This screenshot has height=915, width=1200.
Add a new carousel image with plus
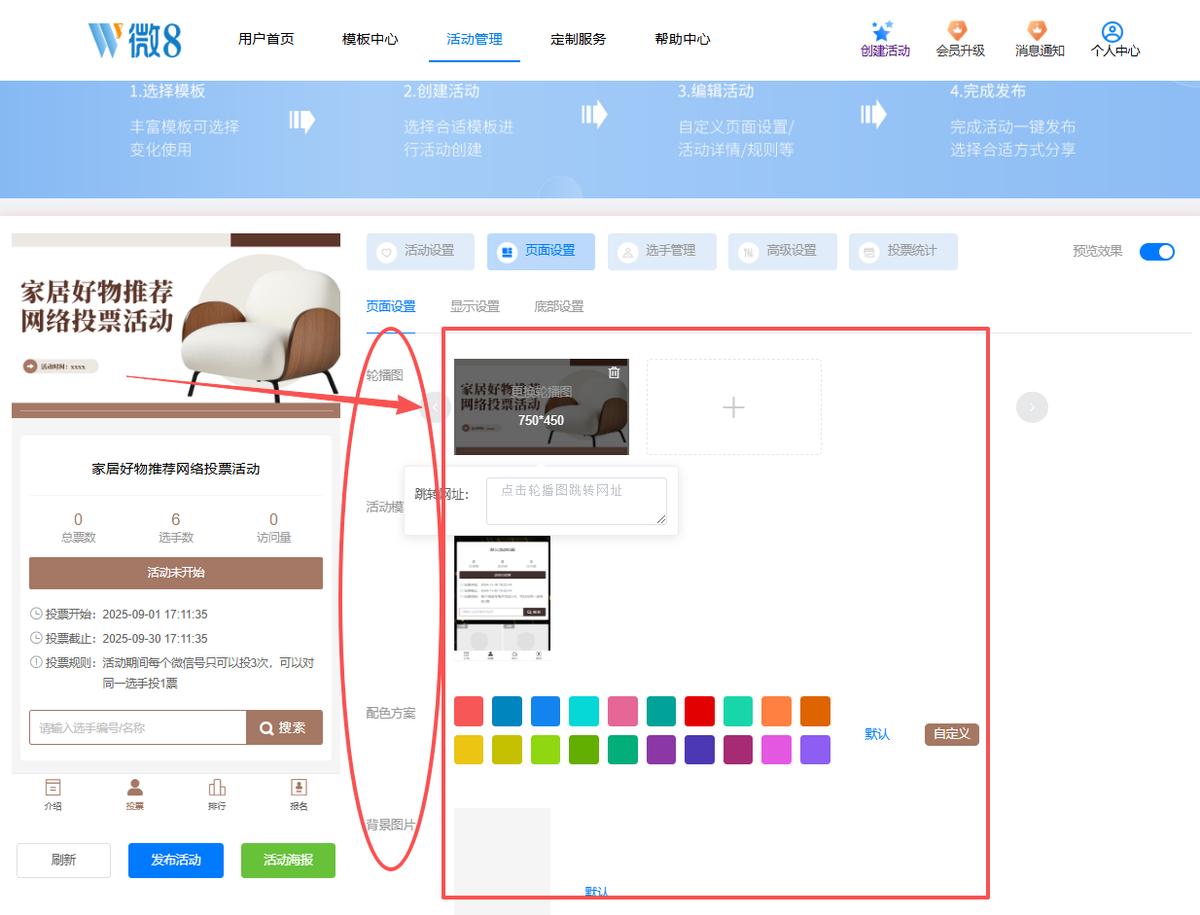pyautogui.click(x=734, y=407)
